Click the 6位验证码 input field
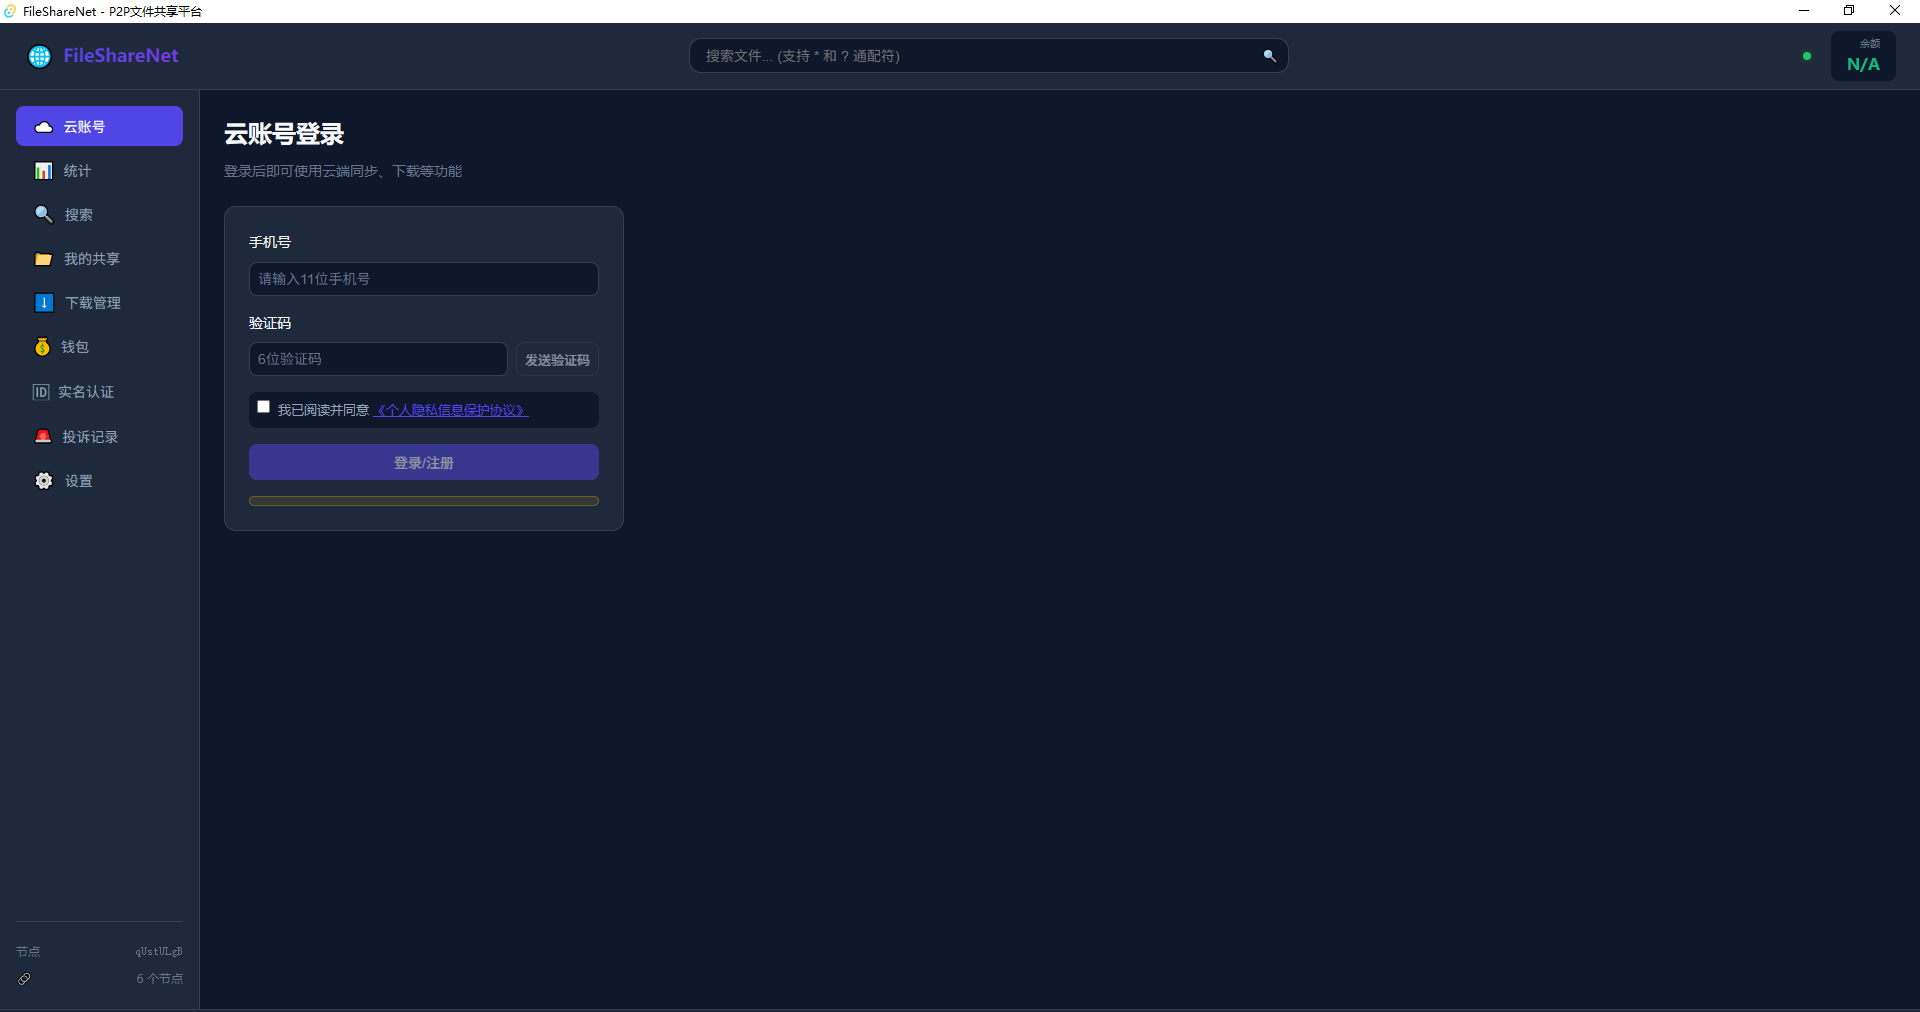This screenshot has height=1012, width=1920. pos(378,359)
